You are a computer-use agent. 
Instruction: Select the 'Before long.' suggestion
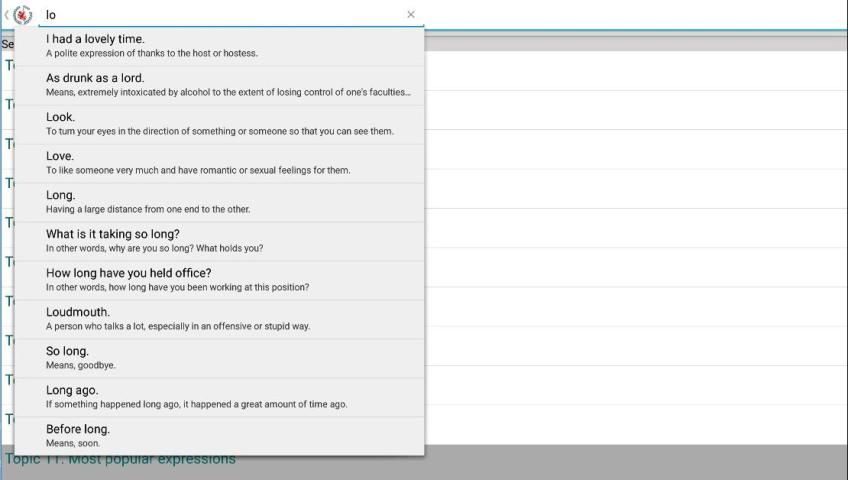point(78,429)
